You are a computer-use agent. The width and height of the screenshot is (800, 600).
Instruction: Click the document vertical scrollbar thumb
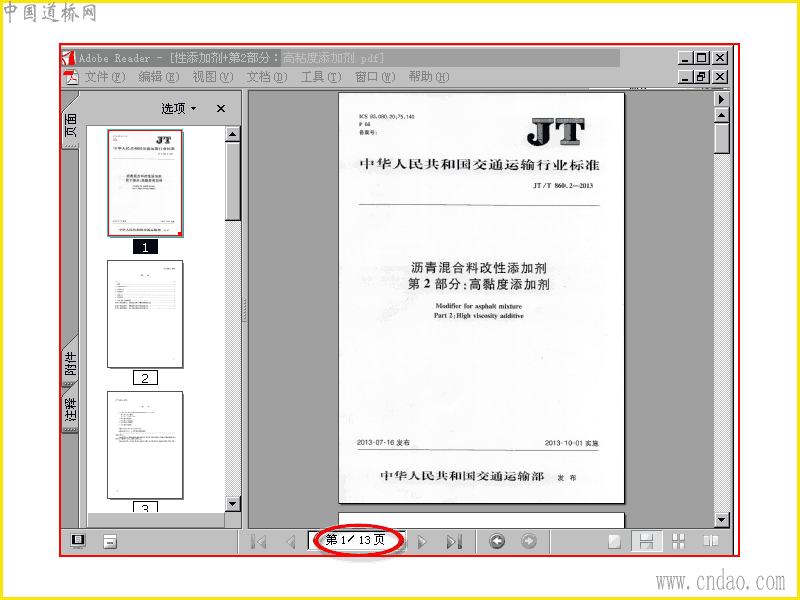pyautogui.click(x=721, y=138)
